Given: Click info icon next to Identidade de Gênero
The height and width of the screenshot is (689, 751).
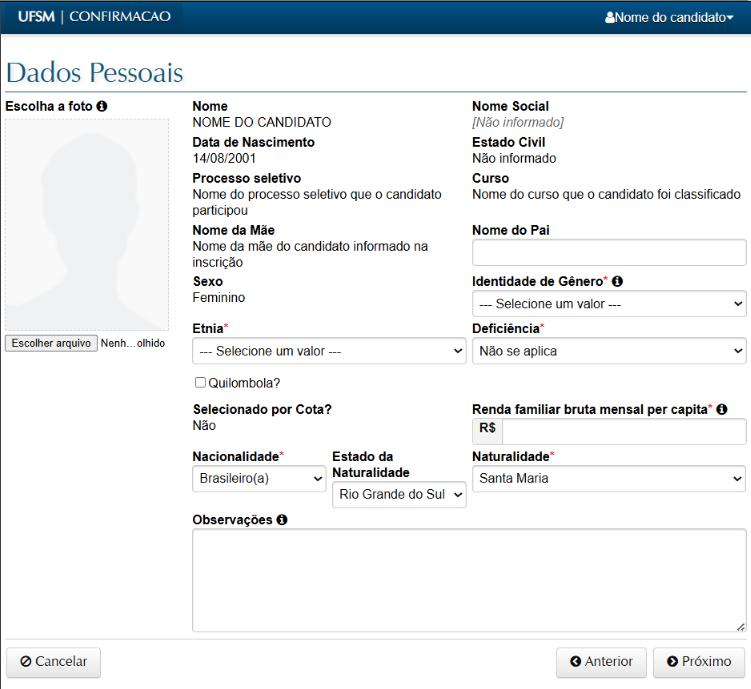Looking at the screenshot, I should (619, 282).
